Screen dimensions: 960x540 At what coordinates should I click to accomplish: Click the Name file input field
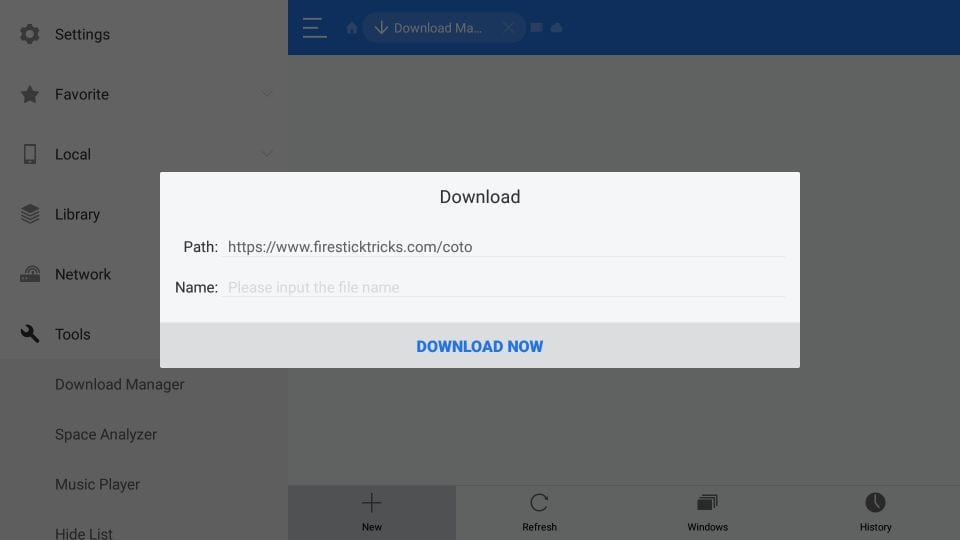pyautogui.click(x=503, y=287)
